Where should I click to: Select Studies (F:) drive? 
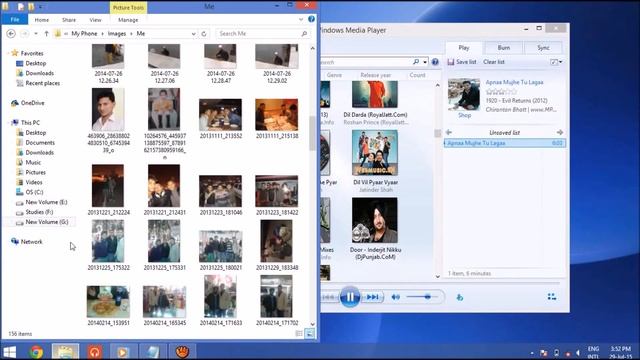pyautogui.click(x=39, y=212)
